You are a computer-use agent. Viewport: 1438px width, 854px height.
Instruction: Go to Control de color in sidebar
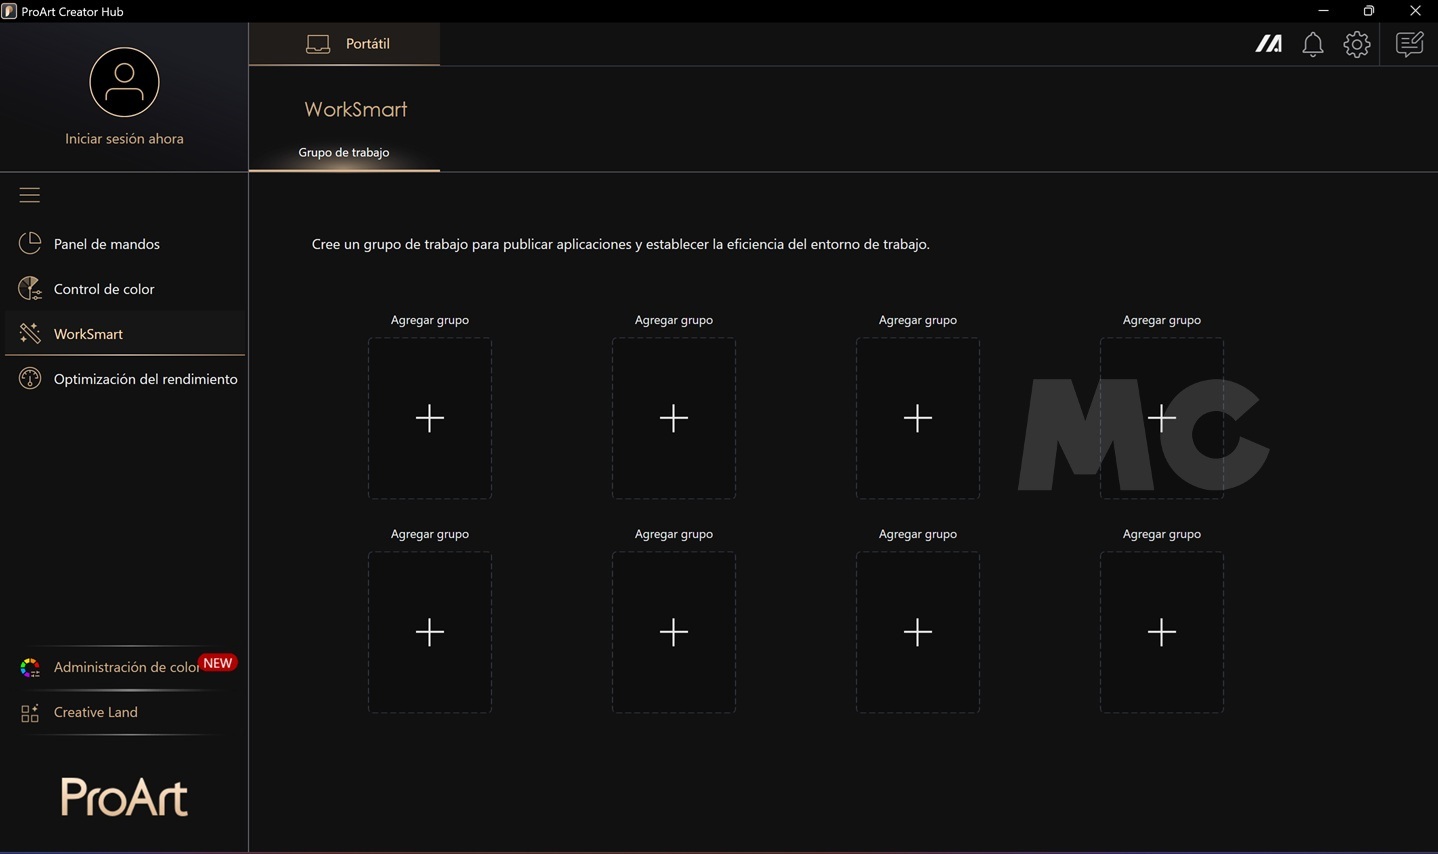point(125,289)
